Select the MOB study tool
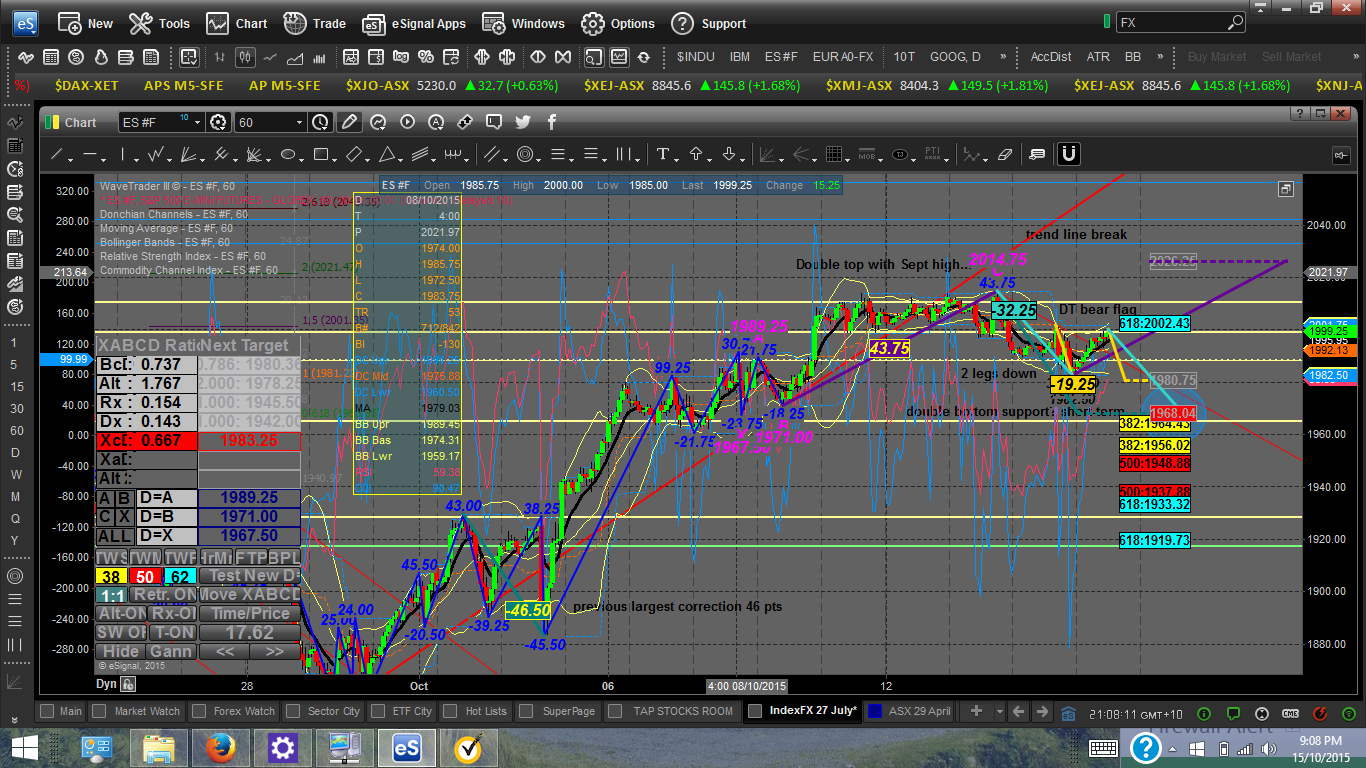1366x768 pixels. 867,155
